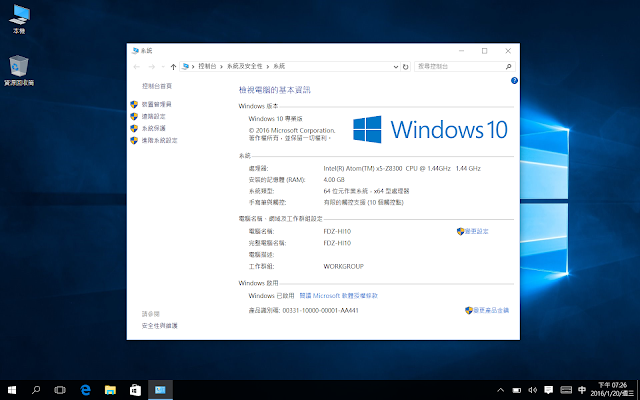
Task: Open the battery status tray icon
Action: tap(516, 390)
